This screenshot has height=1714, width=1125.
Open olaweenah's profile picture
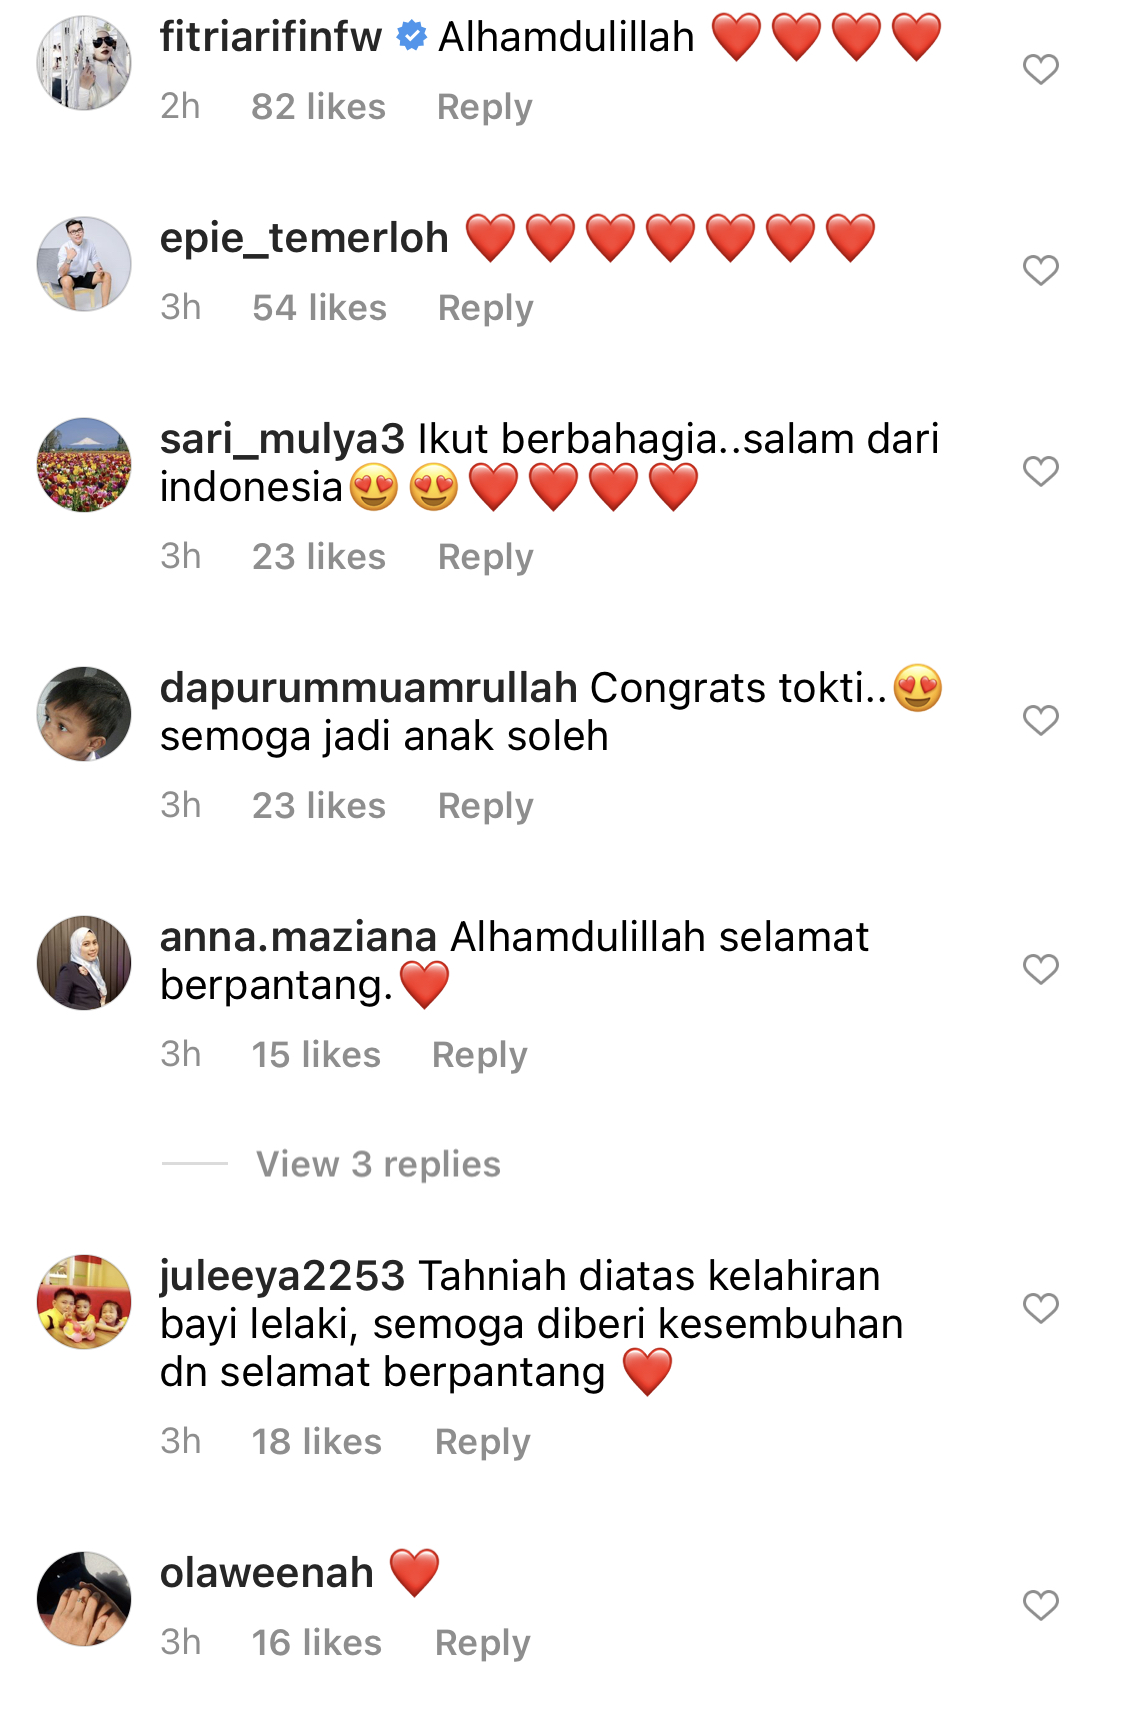pyautogui.click(x=84, y=1599)
